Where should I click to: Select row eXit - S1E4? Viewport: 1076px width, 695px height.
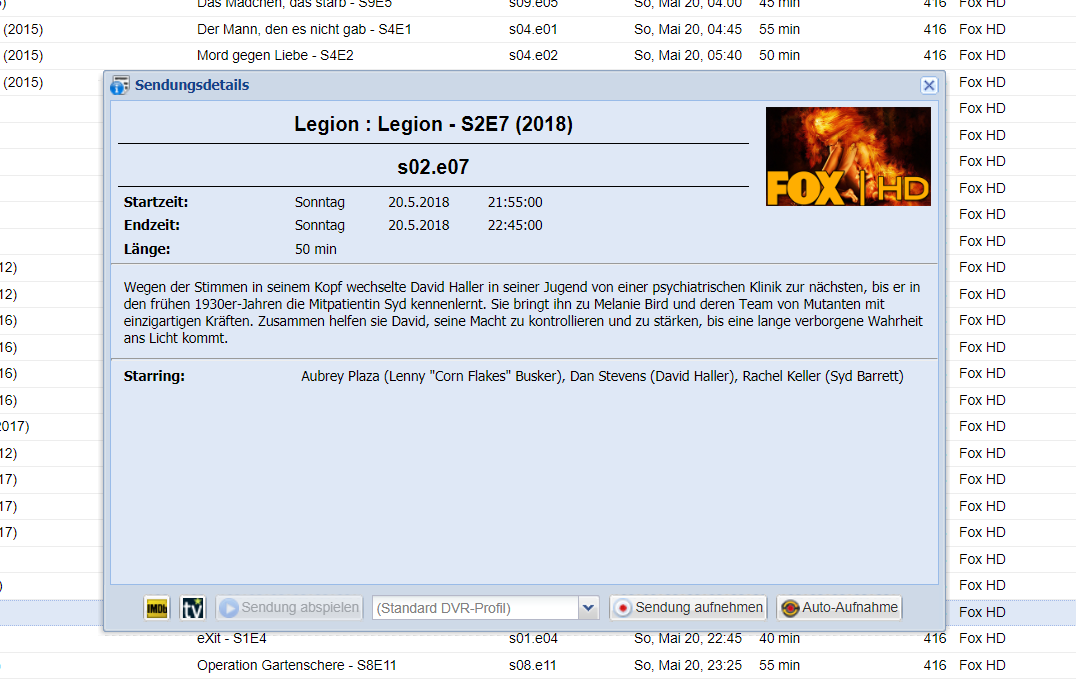pos(231,639)
